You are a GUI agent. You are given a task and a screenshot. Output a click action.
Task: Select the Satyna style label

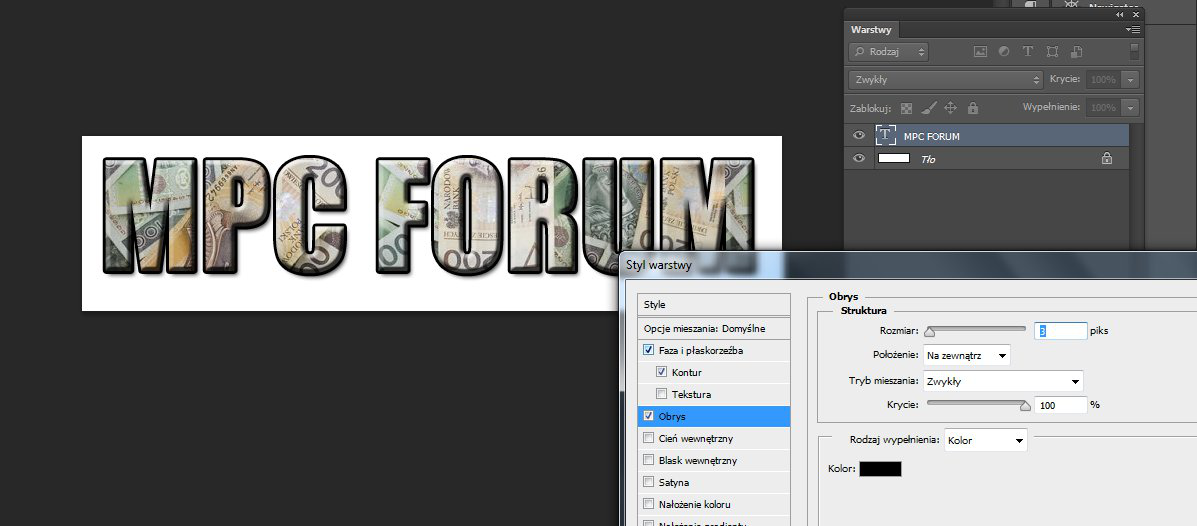(674, 482)
